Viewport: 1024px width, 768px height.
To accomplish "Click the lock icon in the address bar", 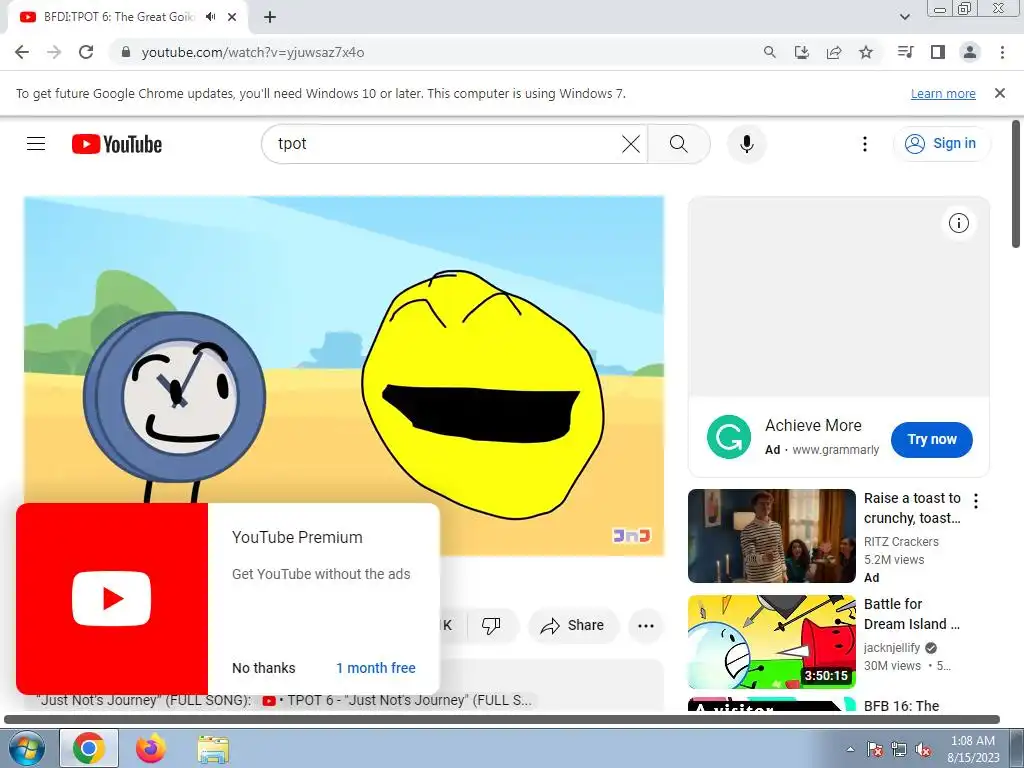I will pos(126,52).
